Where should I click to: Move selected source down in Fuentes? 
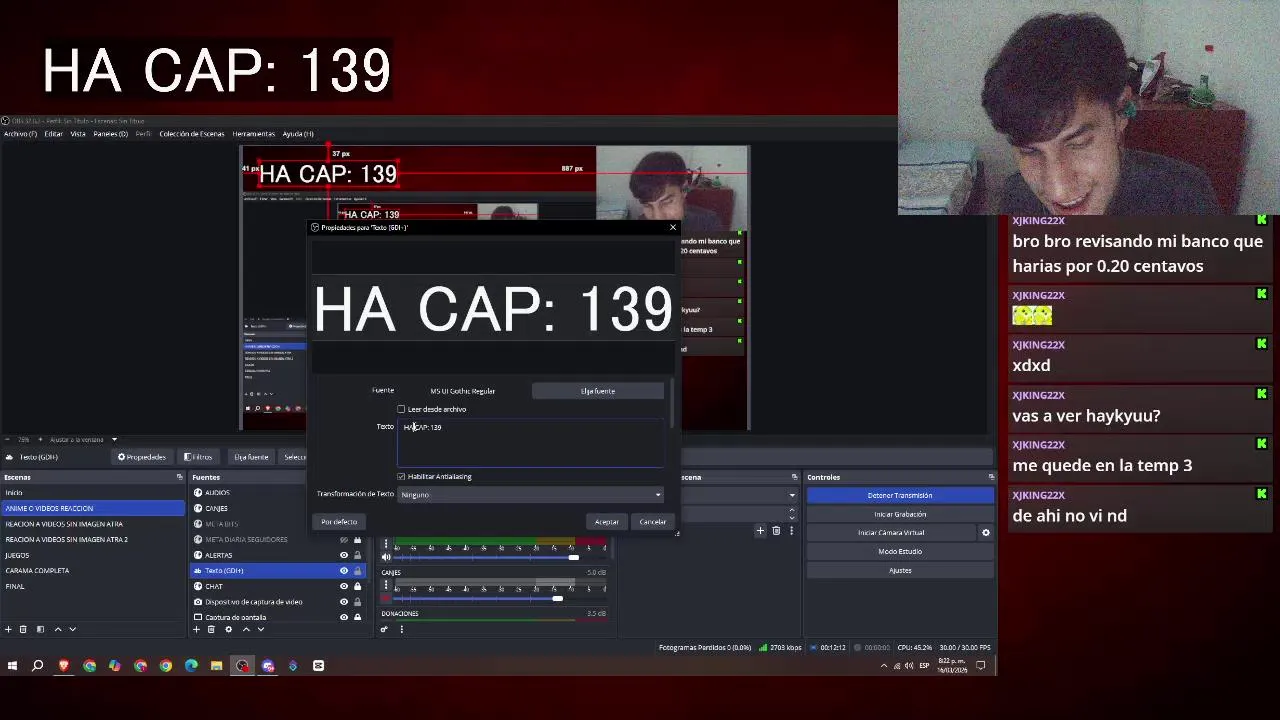click(261, 629)
